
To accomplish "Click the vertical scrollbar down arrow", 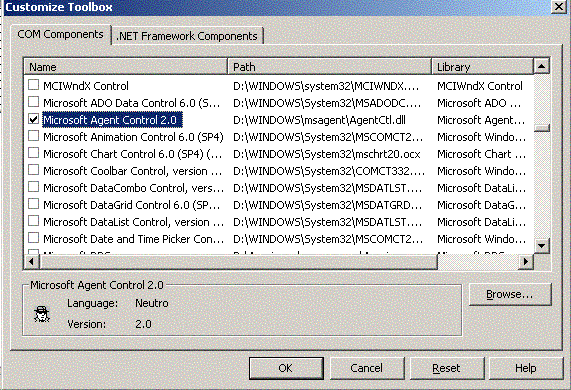I will click(x=542, y=245).
